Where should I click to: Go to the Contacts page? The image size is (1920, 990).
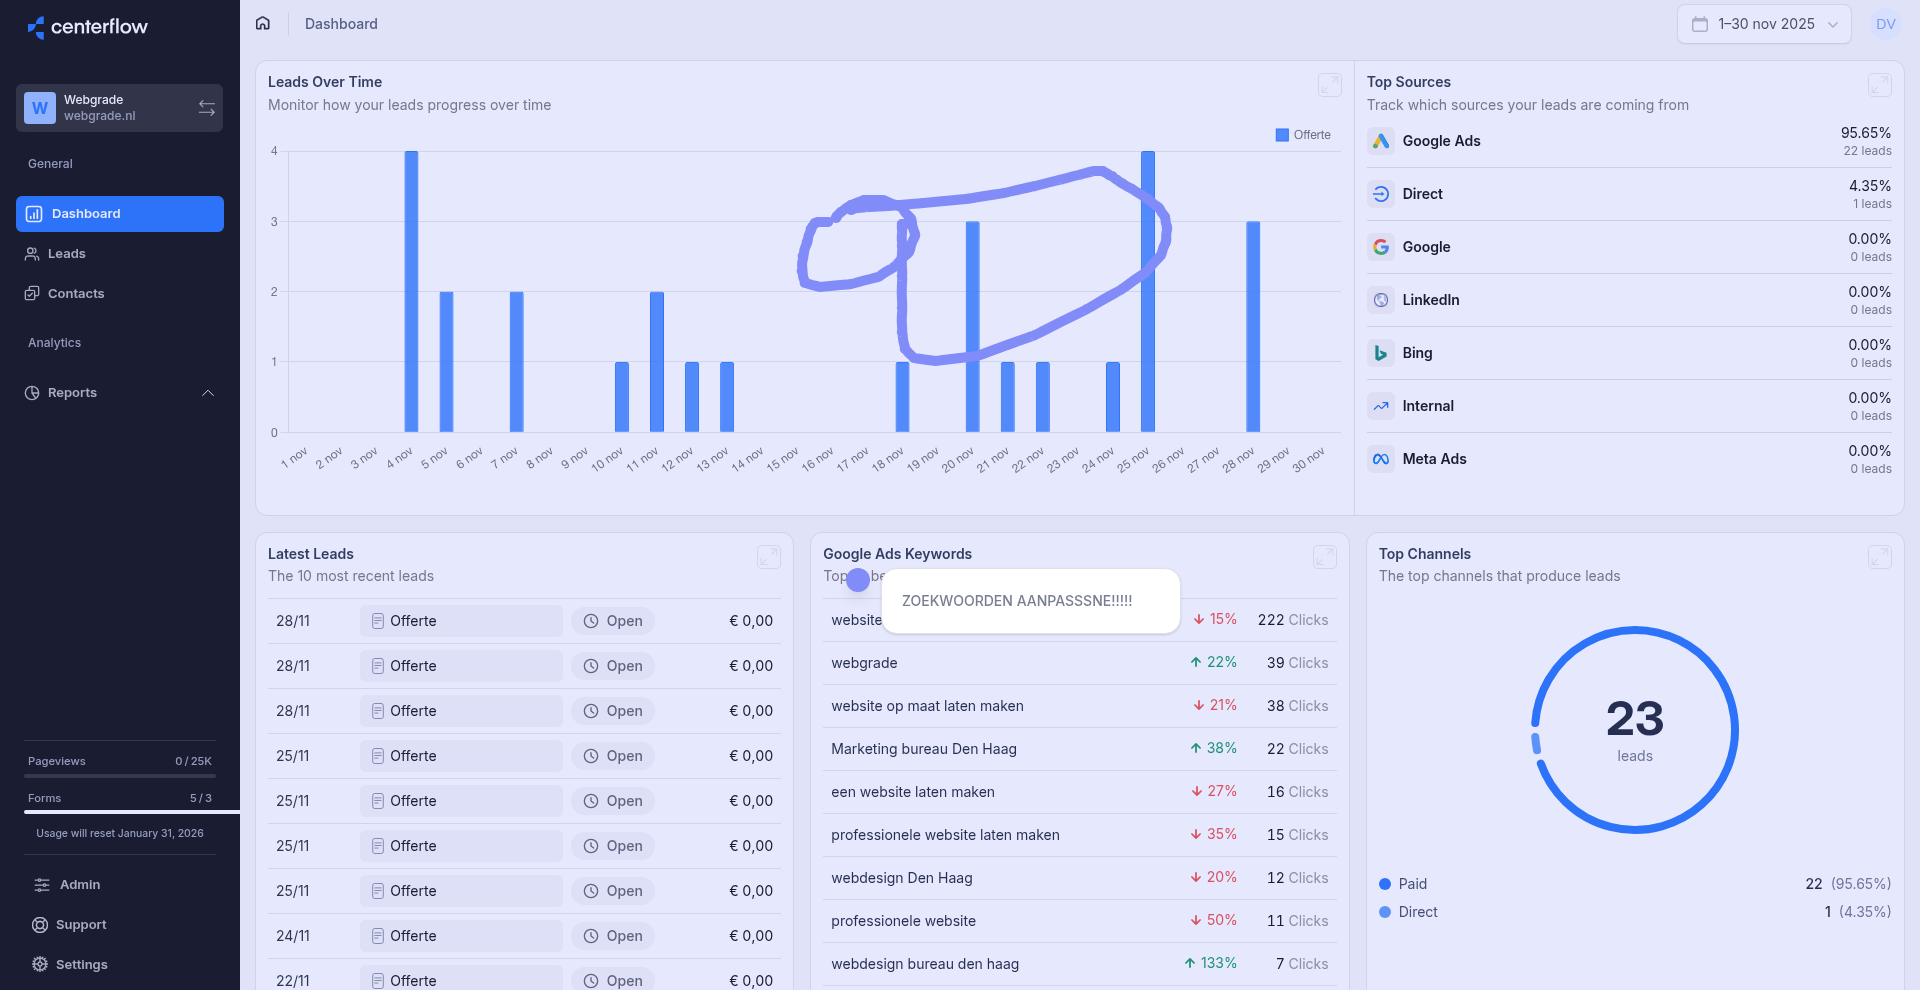[75, 294]
